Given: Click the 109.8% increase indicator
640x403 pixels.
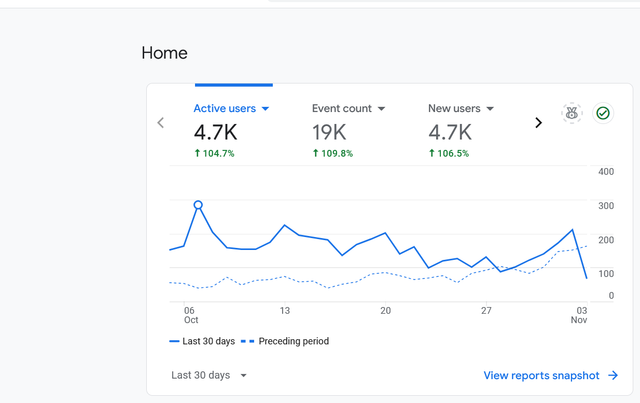Looking at the screenshot, I should coord(333,154).
